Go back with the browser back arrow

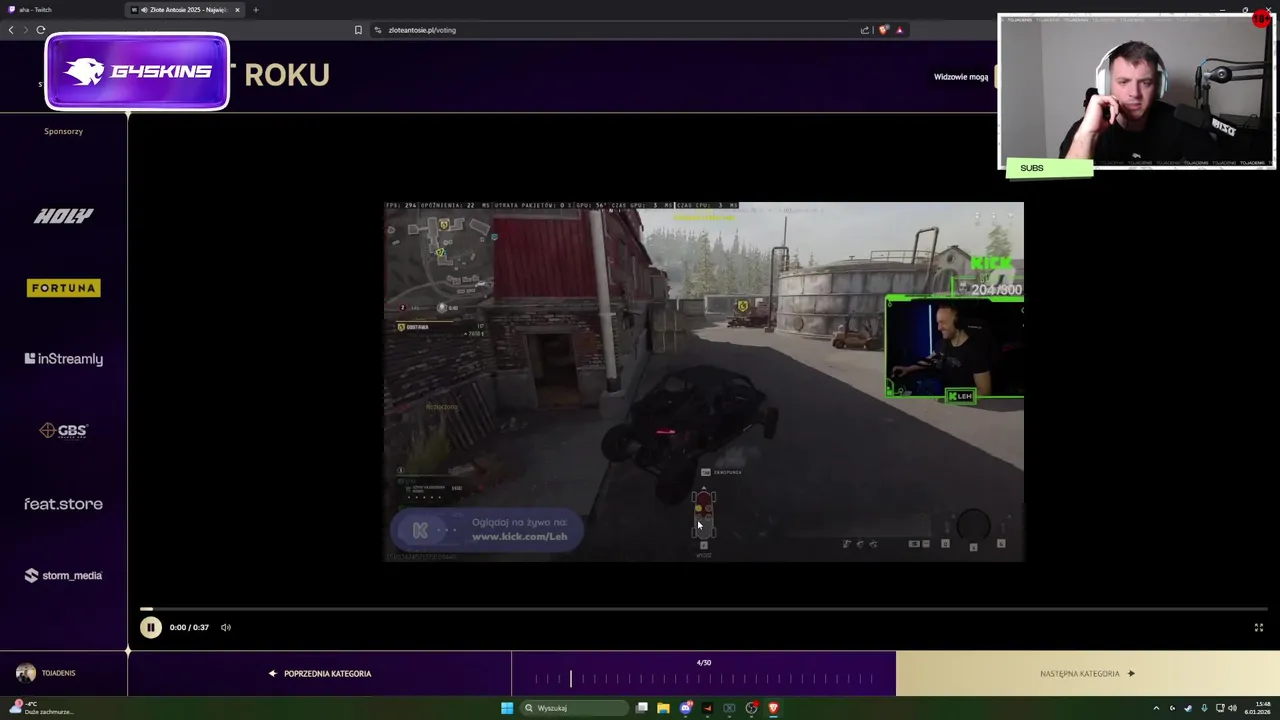11,30
